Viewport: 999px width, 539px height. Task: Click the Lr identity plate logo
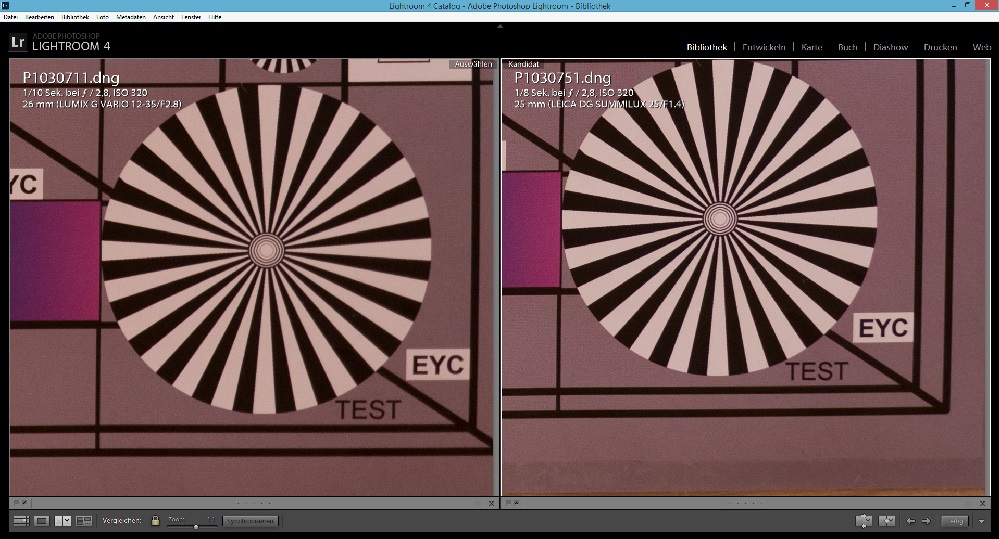[18, 43]
